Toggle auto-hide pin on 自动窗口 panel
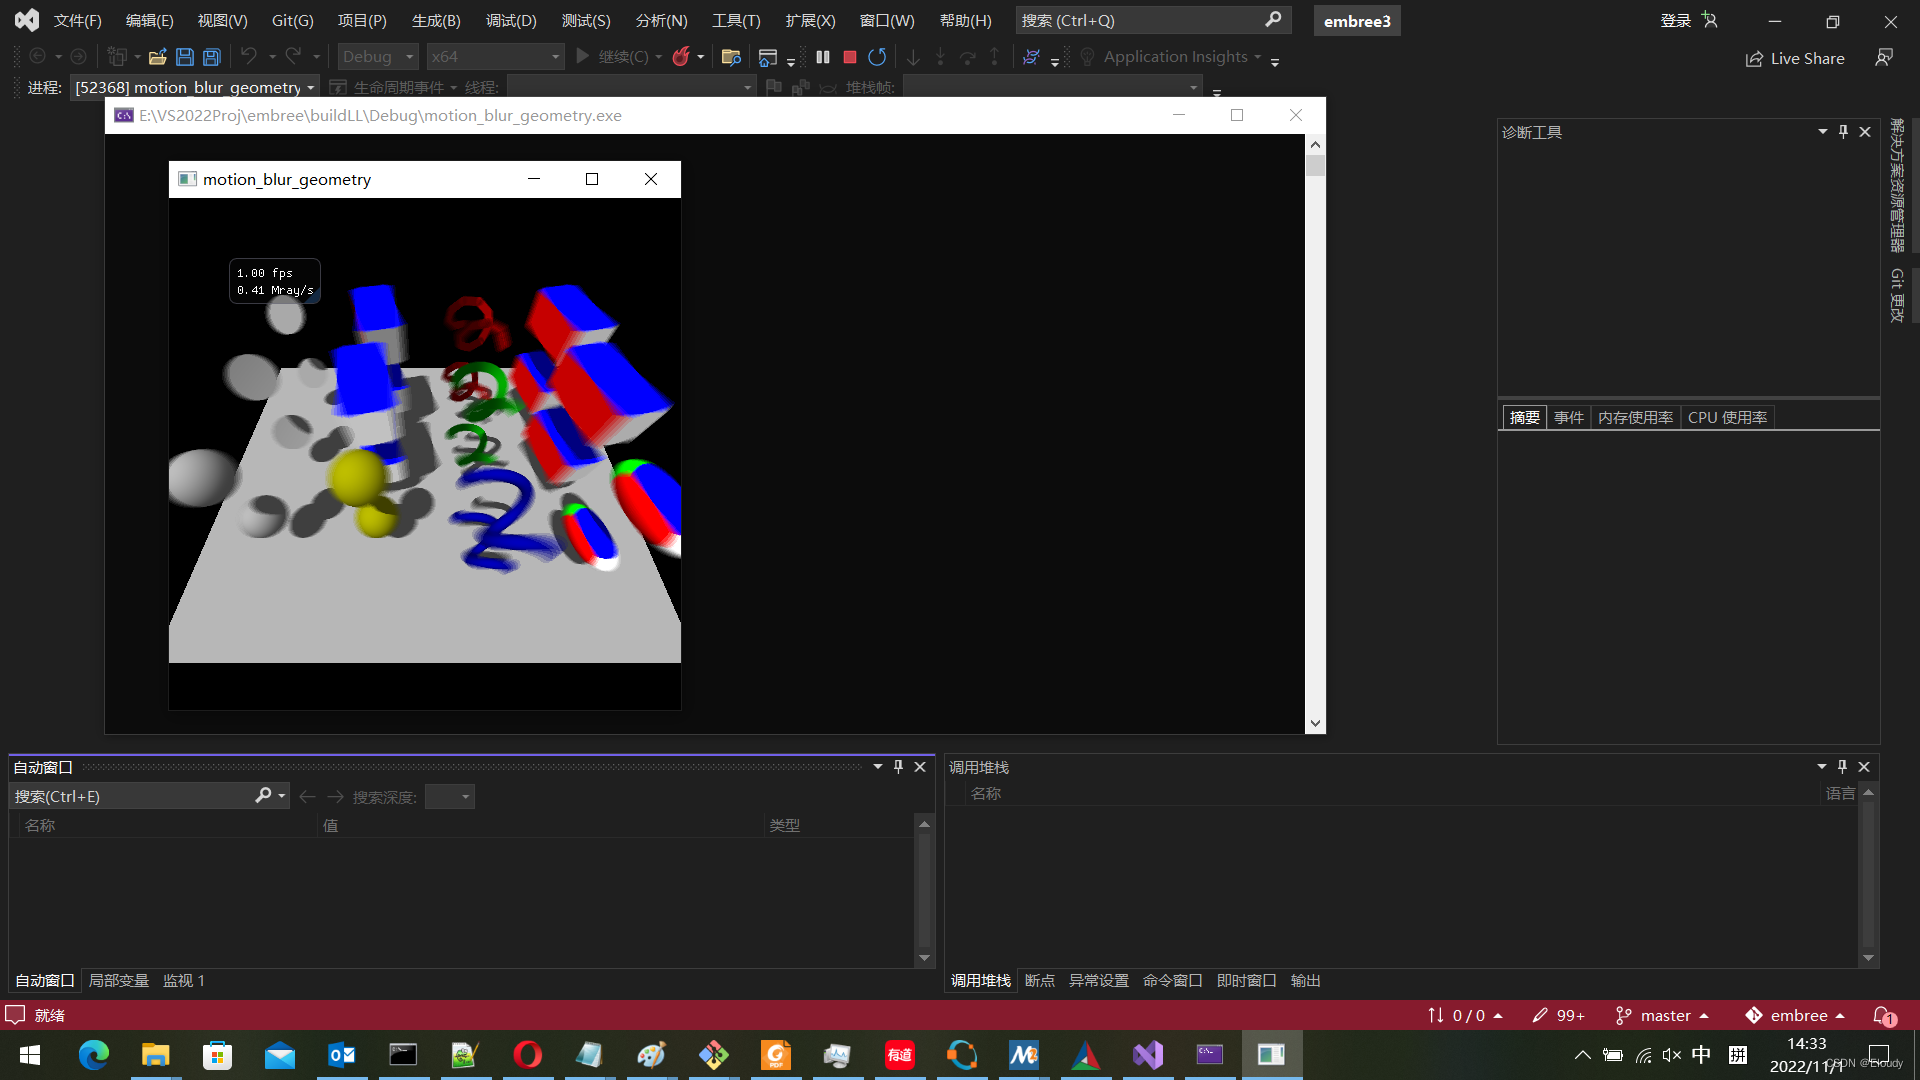 point(898,767)
